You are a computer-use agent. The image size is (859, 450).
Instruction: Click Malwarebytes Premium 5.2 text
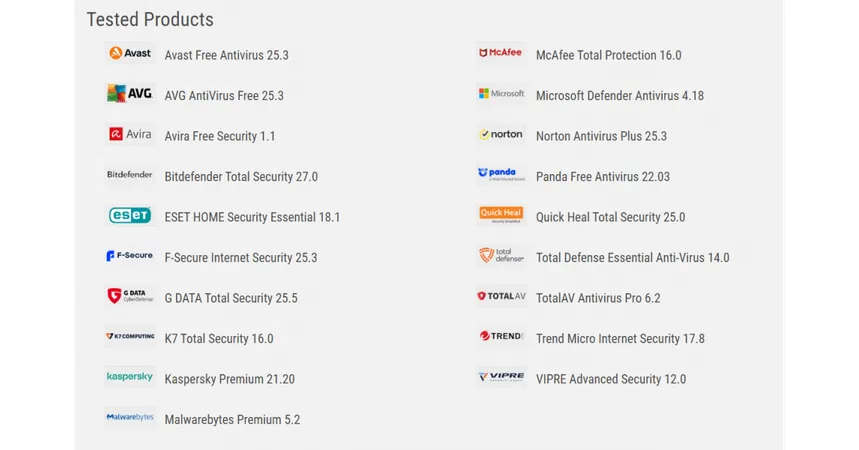click(232, 419)
